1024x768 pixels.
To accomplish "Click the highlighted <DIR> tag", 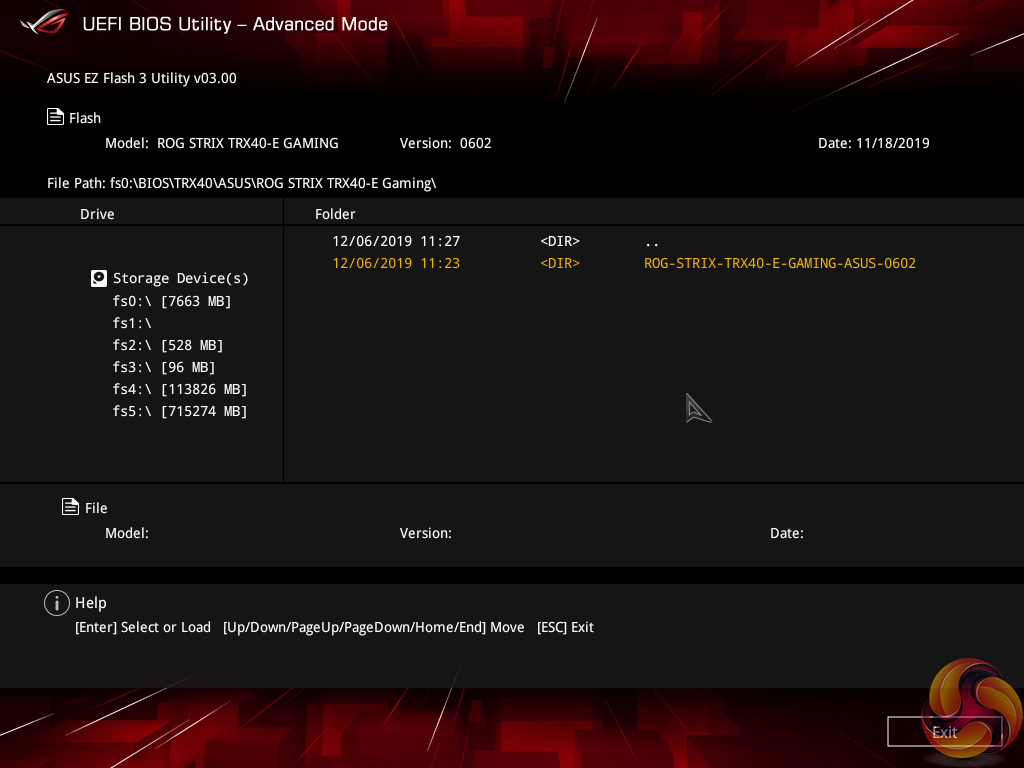I will [560, 263].
